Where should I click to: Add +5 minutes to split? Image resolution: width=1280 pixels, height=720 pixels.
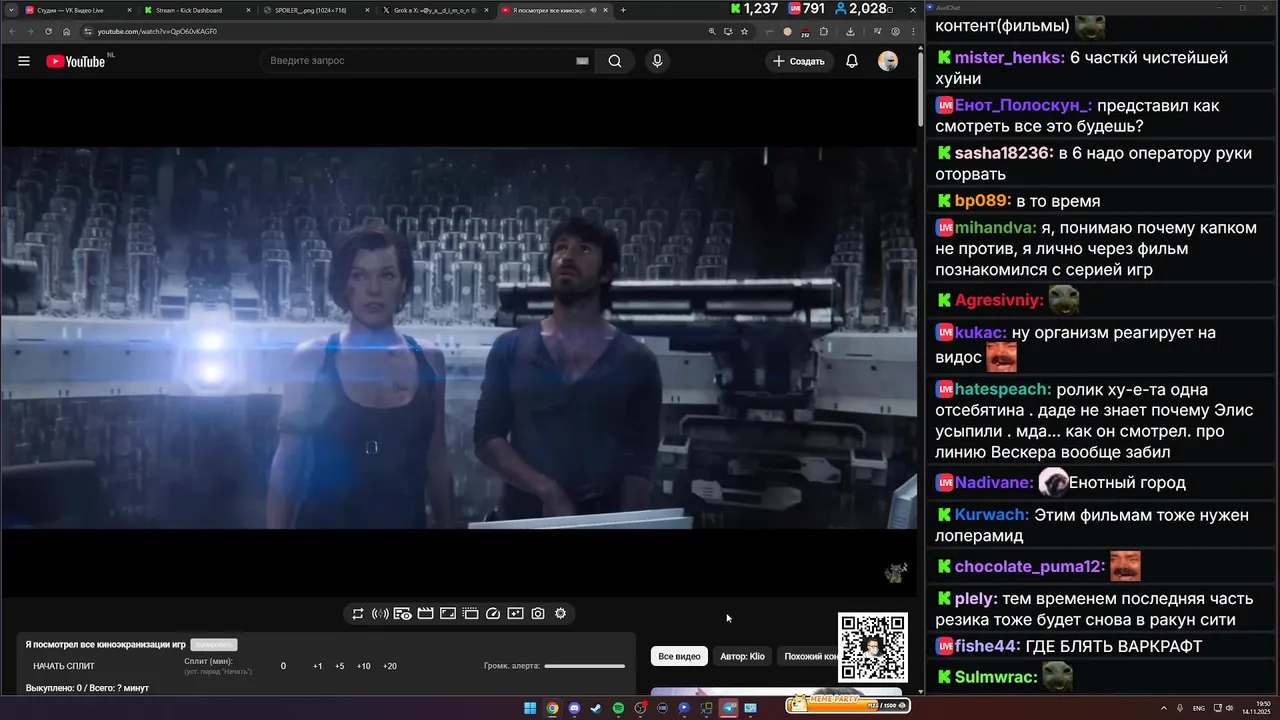click(x=340, y=666)
